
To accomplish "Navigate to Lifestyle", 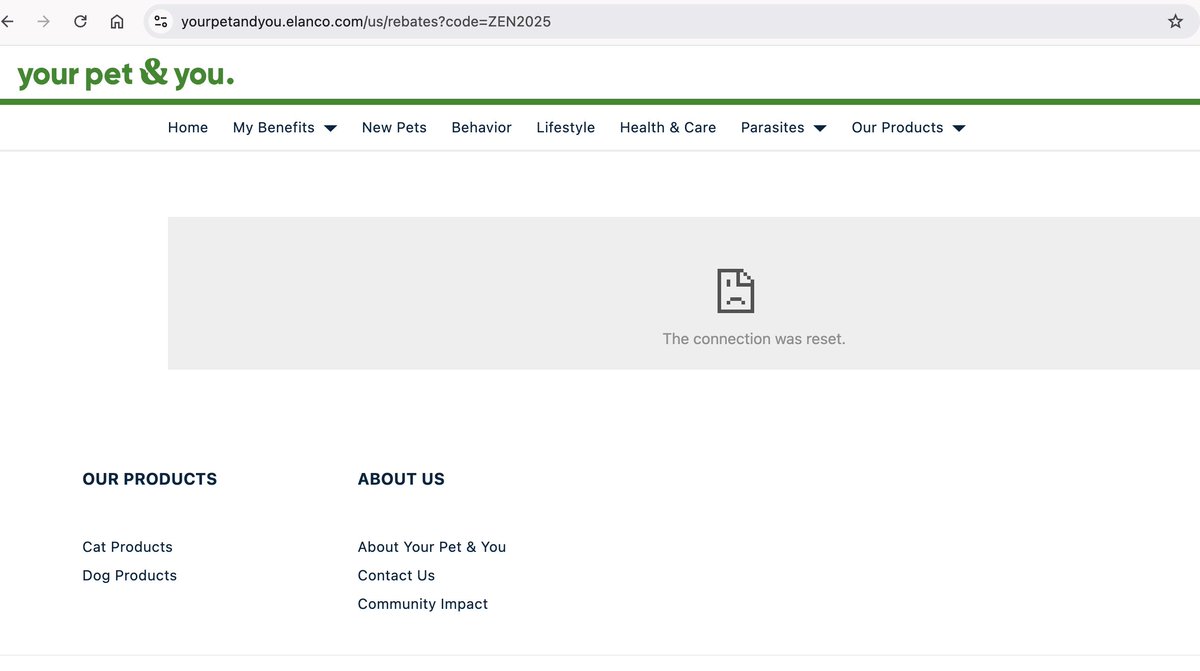I will (x=565, y=127).
